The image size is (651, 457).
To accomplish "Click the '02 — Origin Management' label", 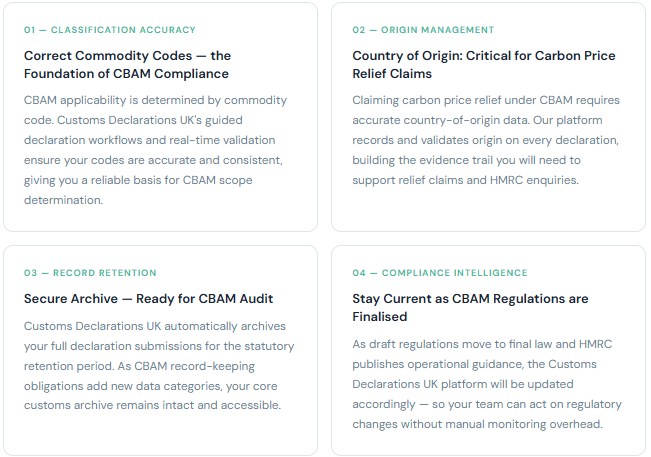I will tap(423, 30).
